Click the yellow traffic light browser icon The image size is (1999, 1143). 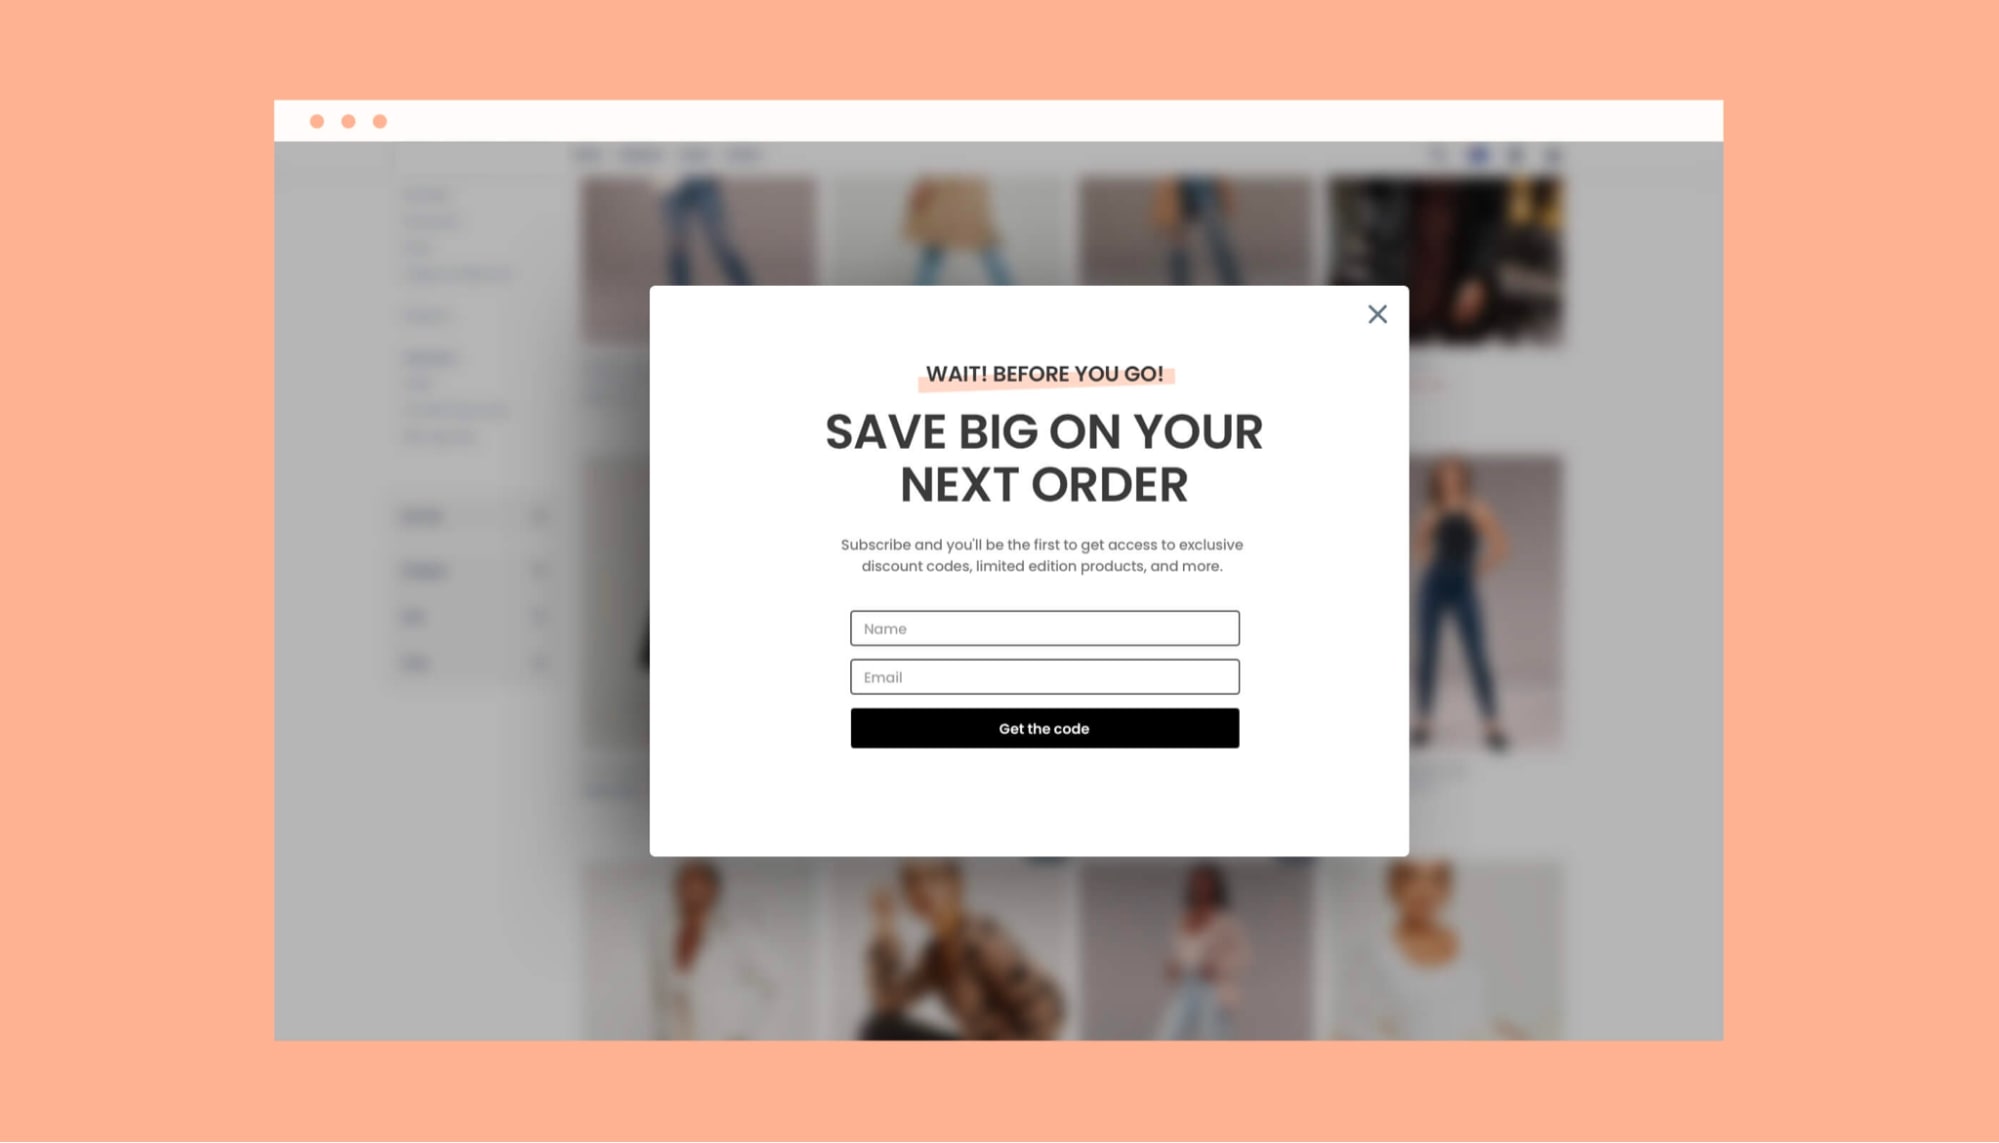tap(347, 121)
